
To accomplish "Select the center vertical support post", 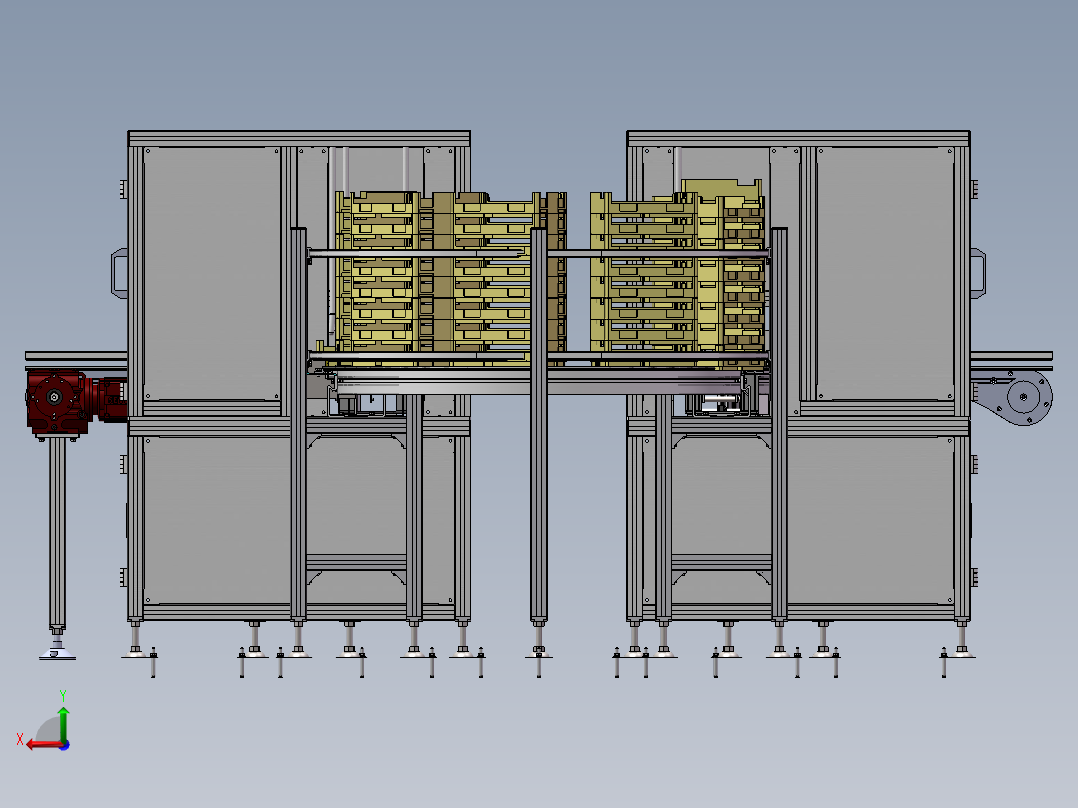I will pyautogui.click(x=539, y=426).
